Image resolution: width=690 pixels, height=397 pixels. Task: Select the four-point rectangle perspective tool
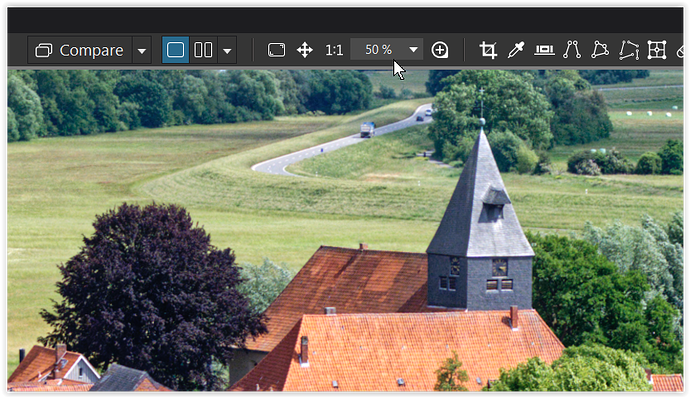click(629, 50)
